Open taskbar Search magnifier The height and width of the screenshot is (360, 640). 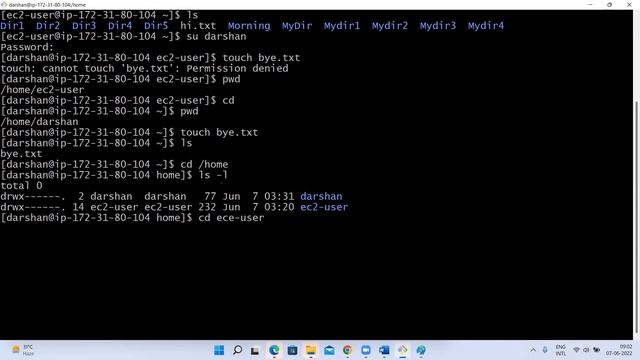237,350
